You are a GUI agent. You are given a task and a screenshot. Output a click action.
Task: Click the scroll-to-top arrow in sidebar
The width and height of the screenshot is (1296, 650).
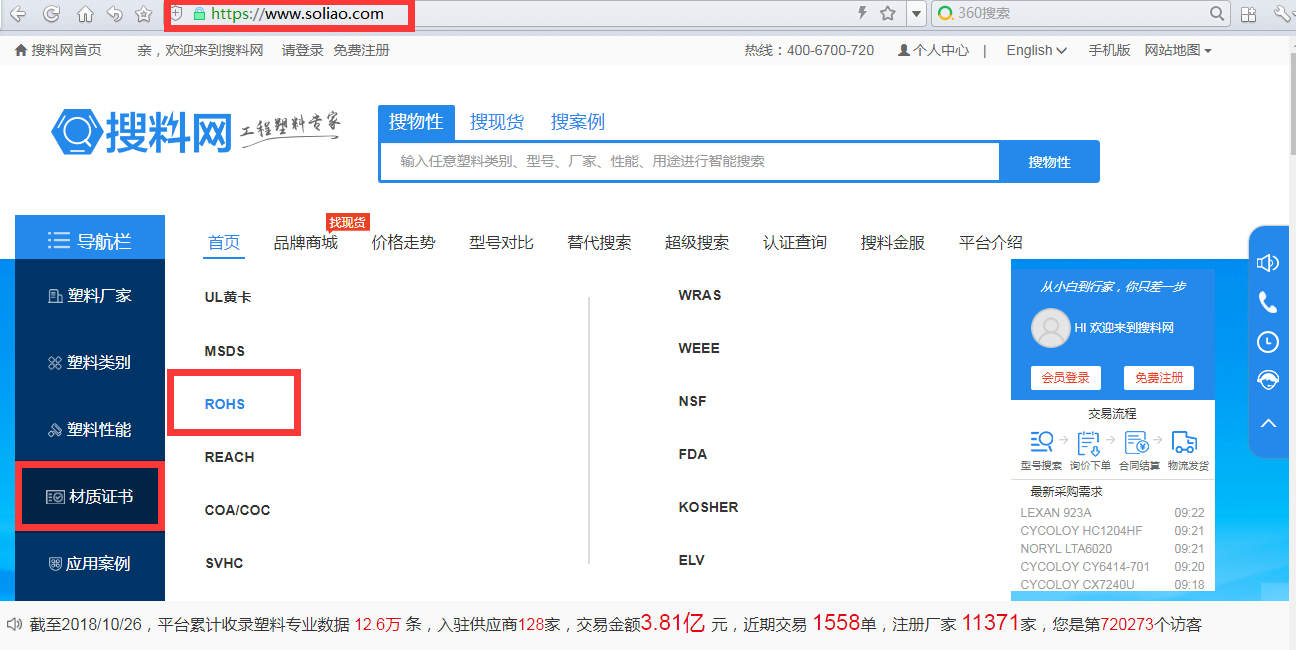[x=1268, y=423]
